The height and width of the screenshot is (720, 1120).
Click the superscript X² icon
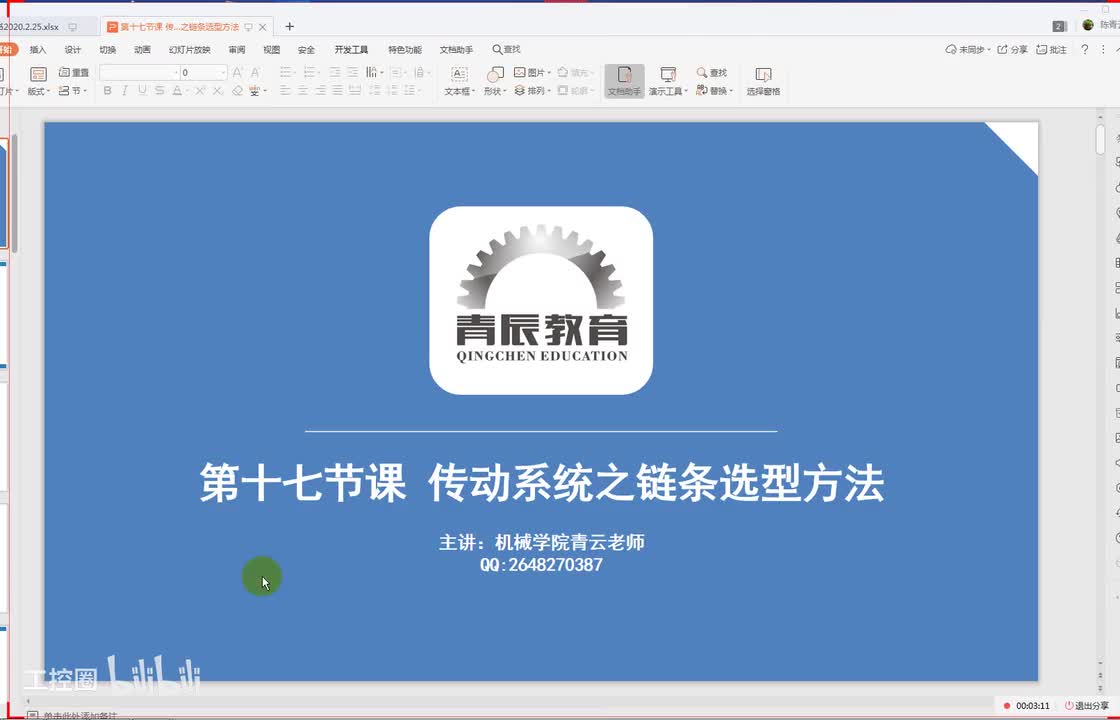pyautogui.click(x=200, y=91)
